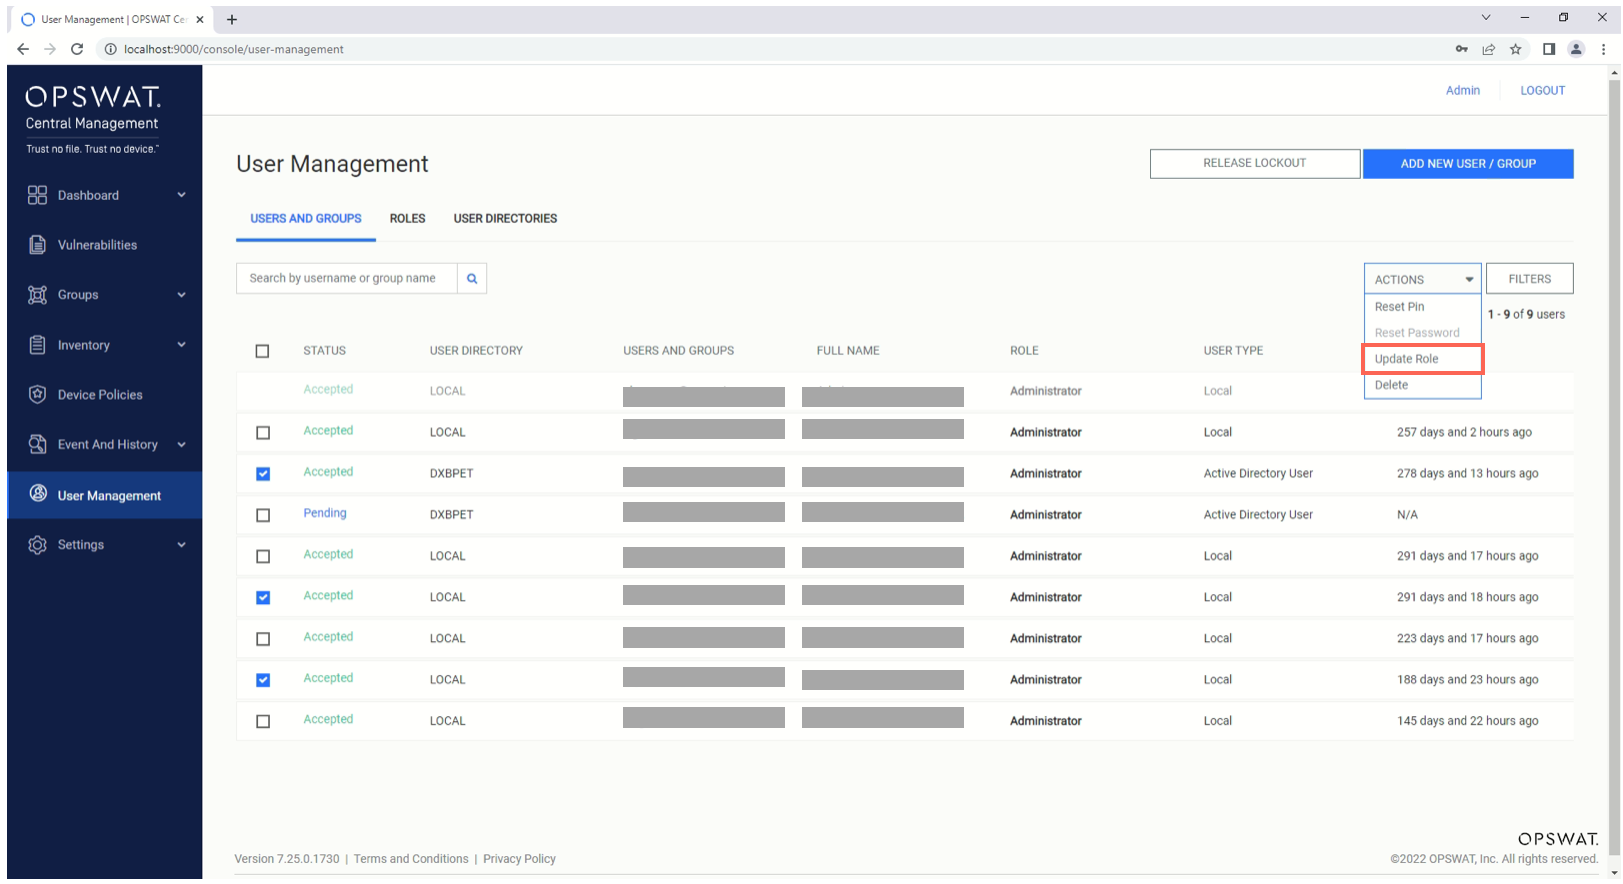Click the share page icon
The width and height of the screenshot is (1623, 884).
pyautogui.click(x=1489, y=49)
